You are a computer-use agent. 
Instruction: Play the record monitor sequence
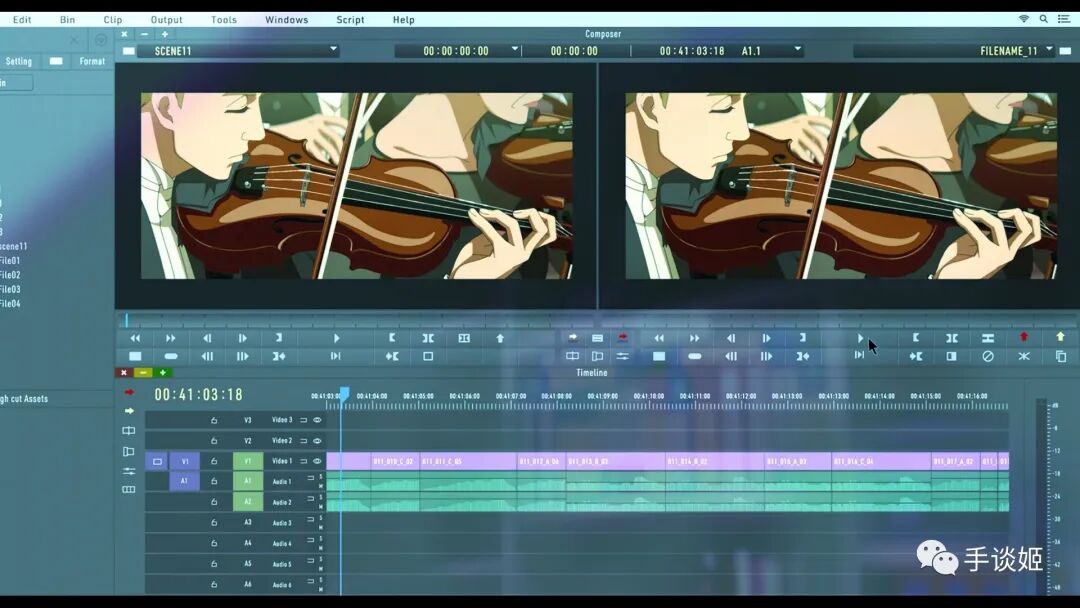860,338
